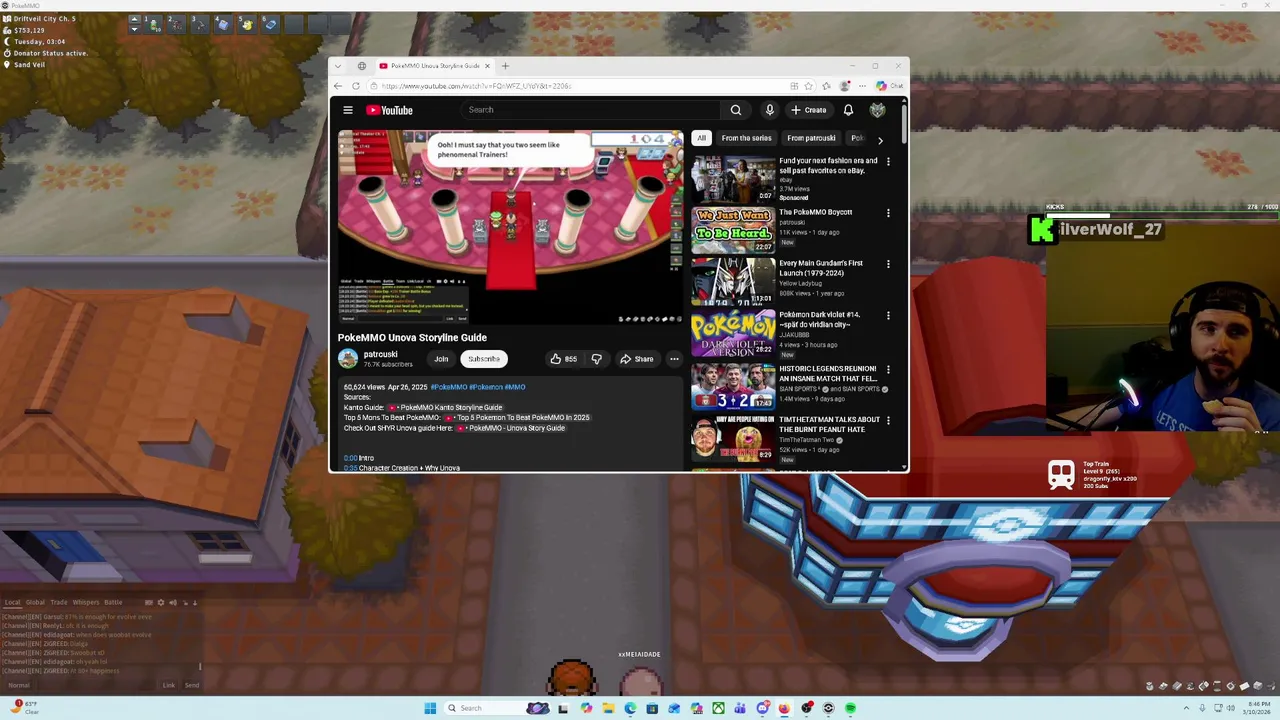Viewport: 1280px width, 720px height.
Task: Open browser profile icon in toolbar
Action: point(844,86)
